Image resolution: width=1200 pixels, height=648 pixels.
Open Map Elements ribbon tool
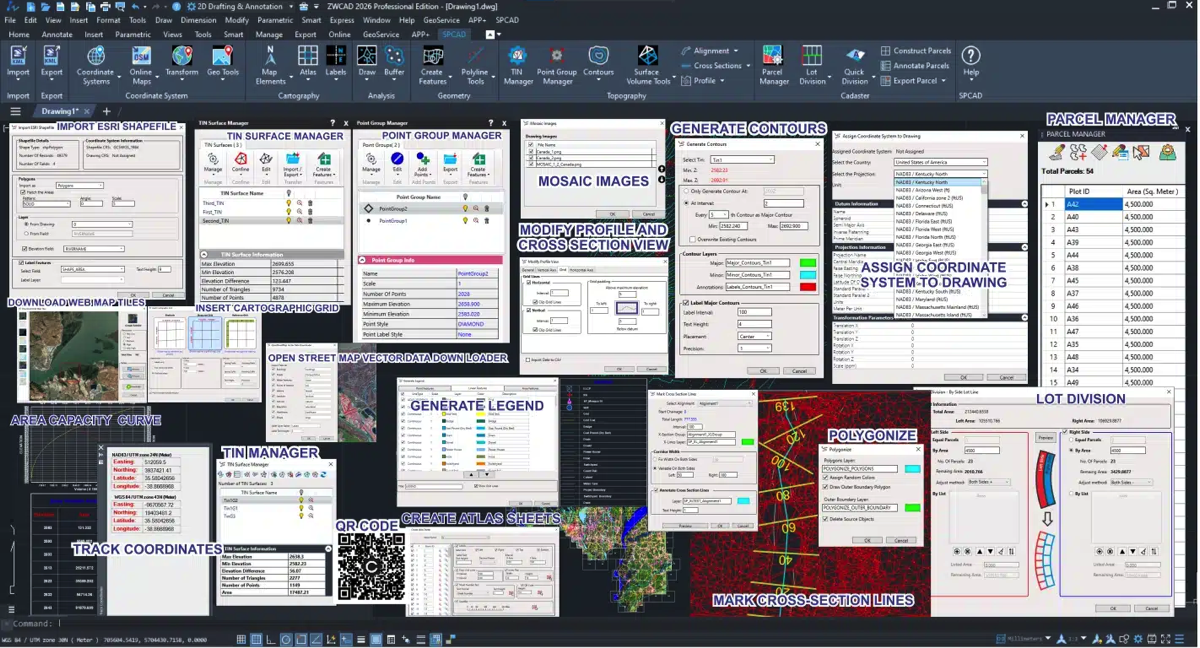coord(270,63)
